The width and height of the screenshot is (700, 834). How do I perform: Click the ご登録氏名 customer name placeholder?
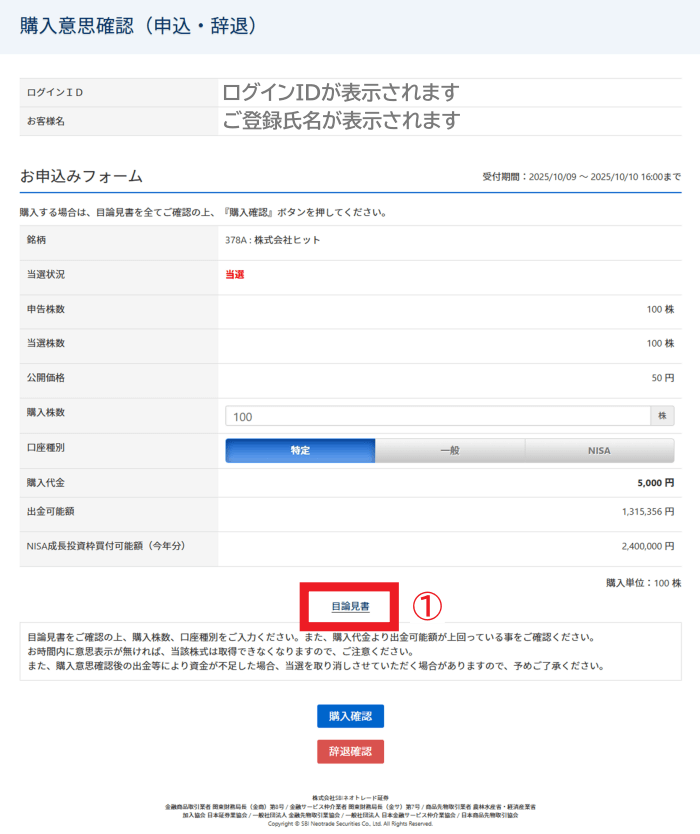point(341,121)
